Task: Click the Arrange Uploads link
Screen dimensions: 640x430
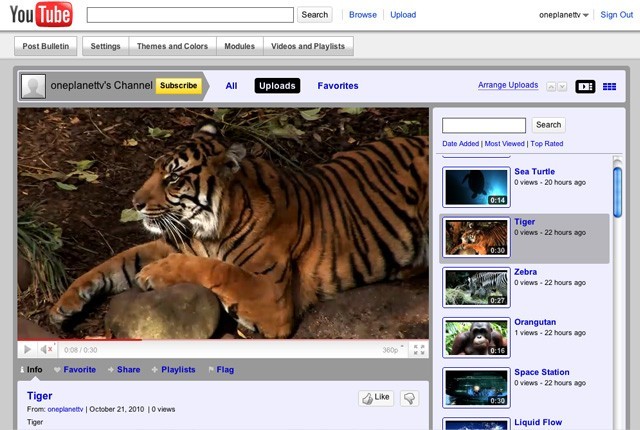Action: coord(508,85)
